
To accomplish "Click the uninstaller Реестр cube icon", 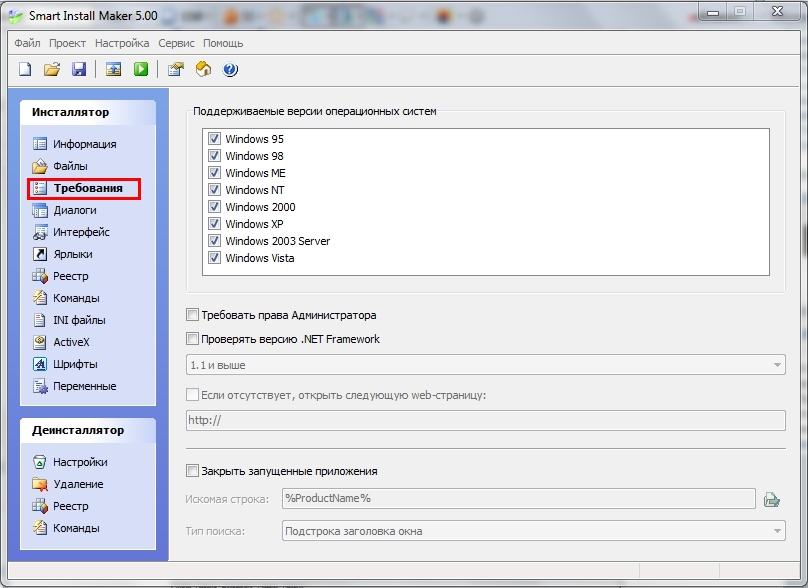I will click(40, 506).
